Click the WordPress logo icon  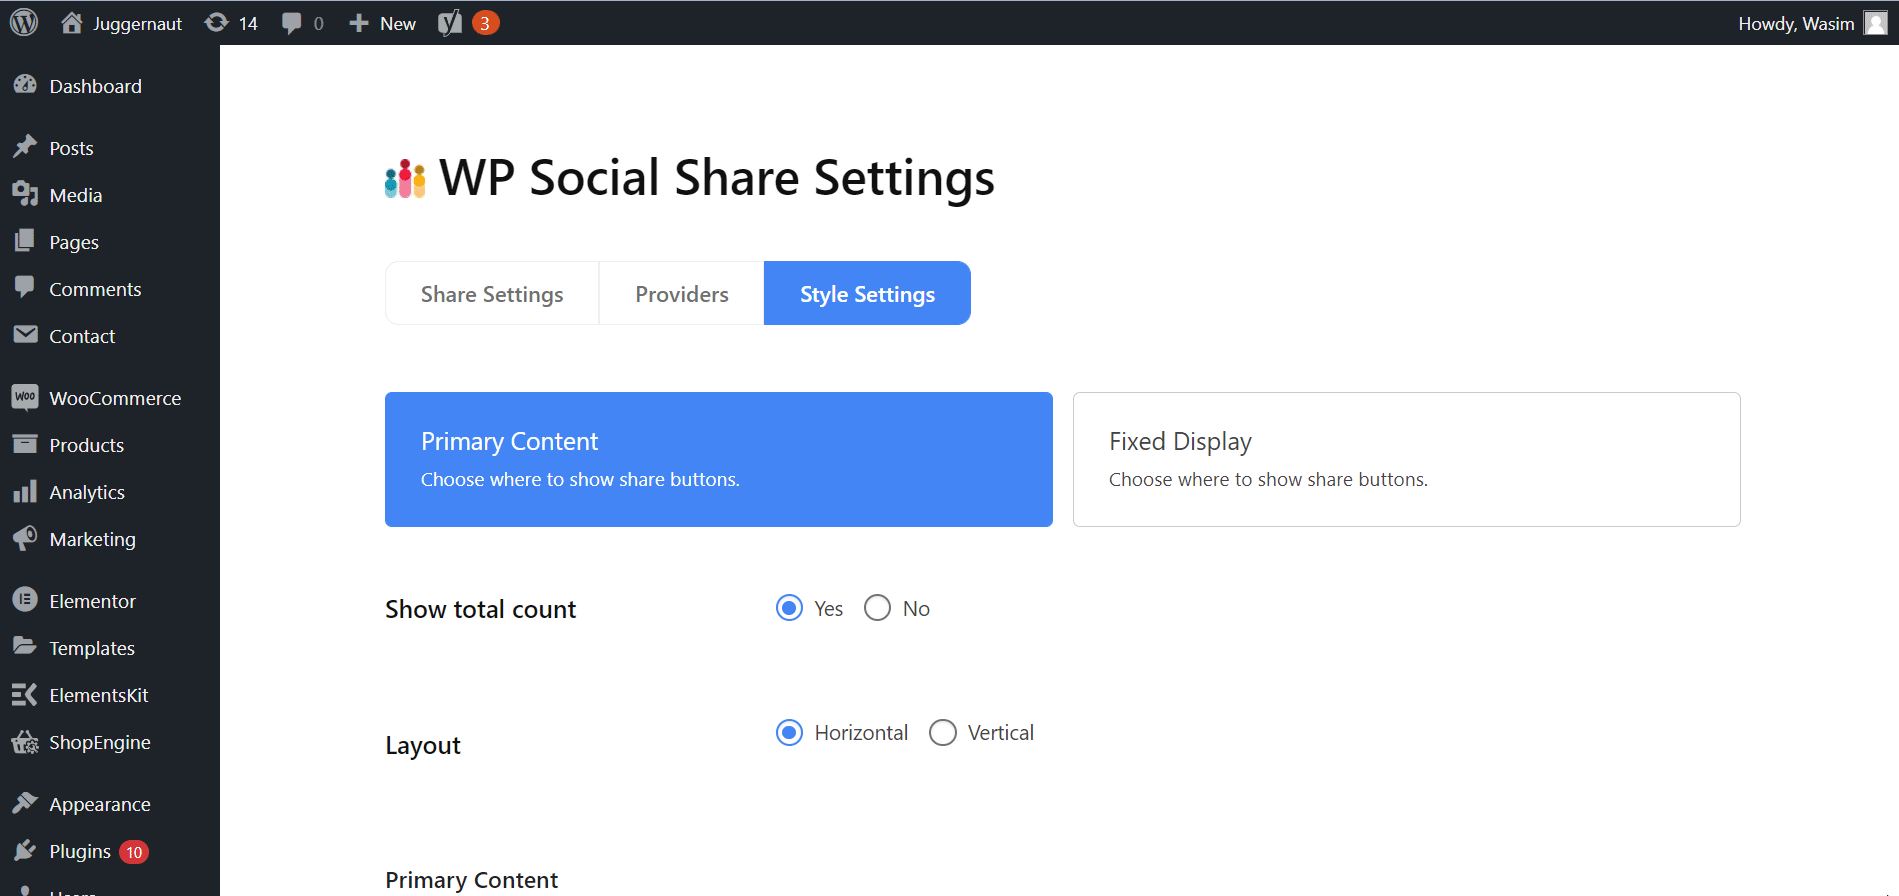[x=24, y=22]
